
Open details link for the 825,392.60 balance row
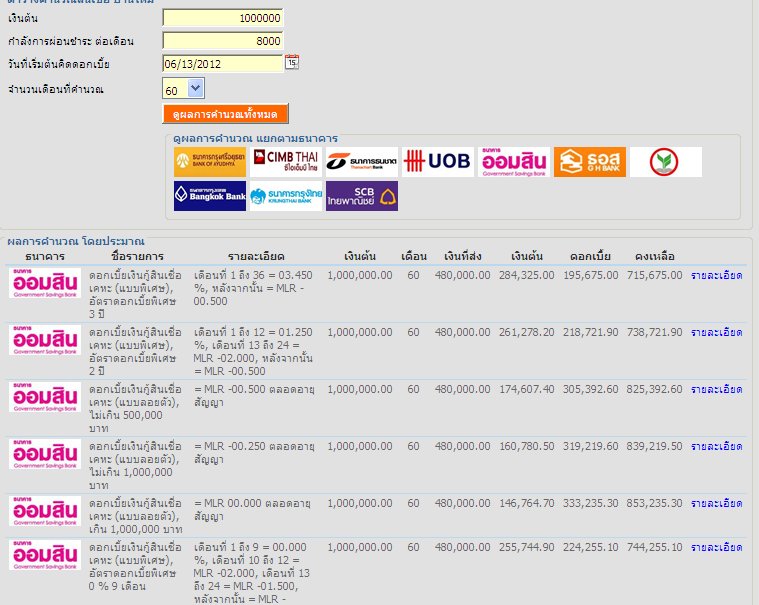coord(716,390)
